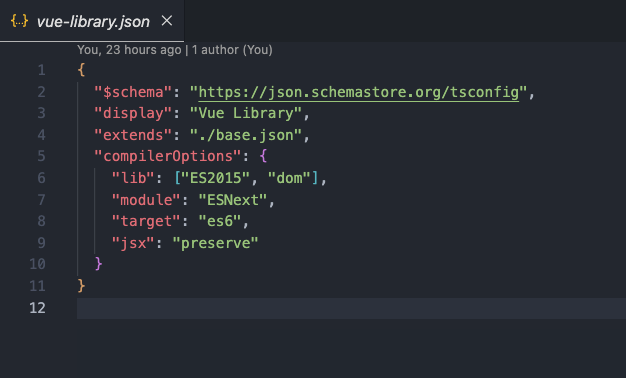Click the "preserve" jsx value
This screenshot has height=378, width=626.
pos(216,243)
